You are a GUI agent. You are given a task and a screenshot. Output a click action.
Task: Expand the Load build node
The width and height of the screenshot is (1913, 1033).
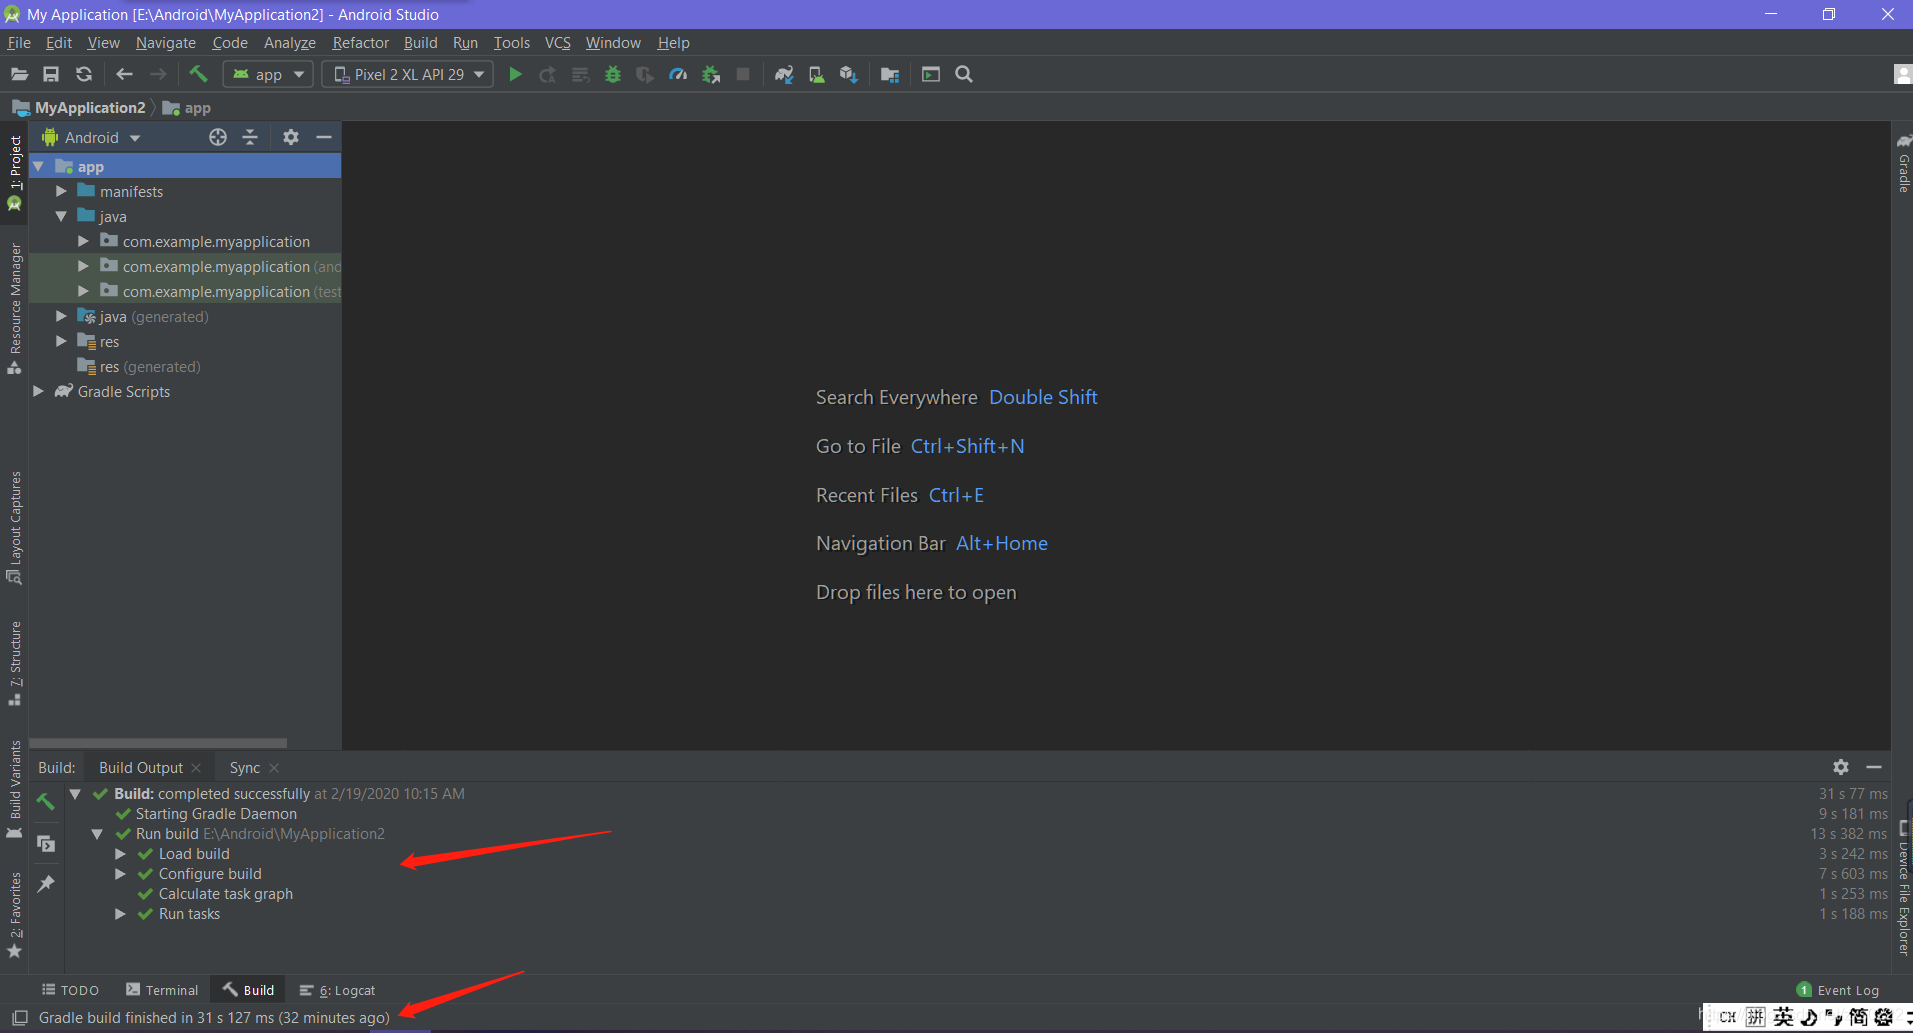(x=120, y=853)
